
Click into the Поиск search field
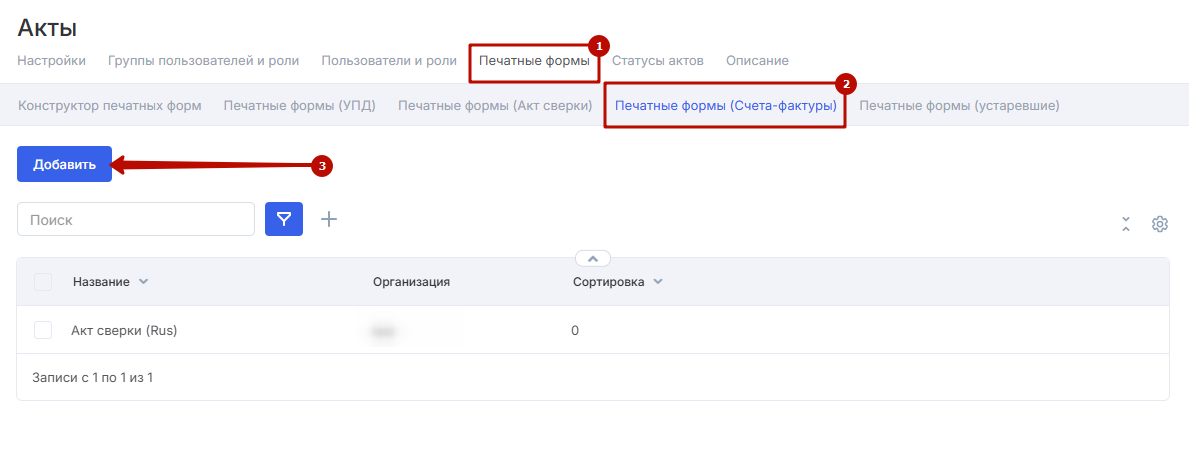[136, 219]
